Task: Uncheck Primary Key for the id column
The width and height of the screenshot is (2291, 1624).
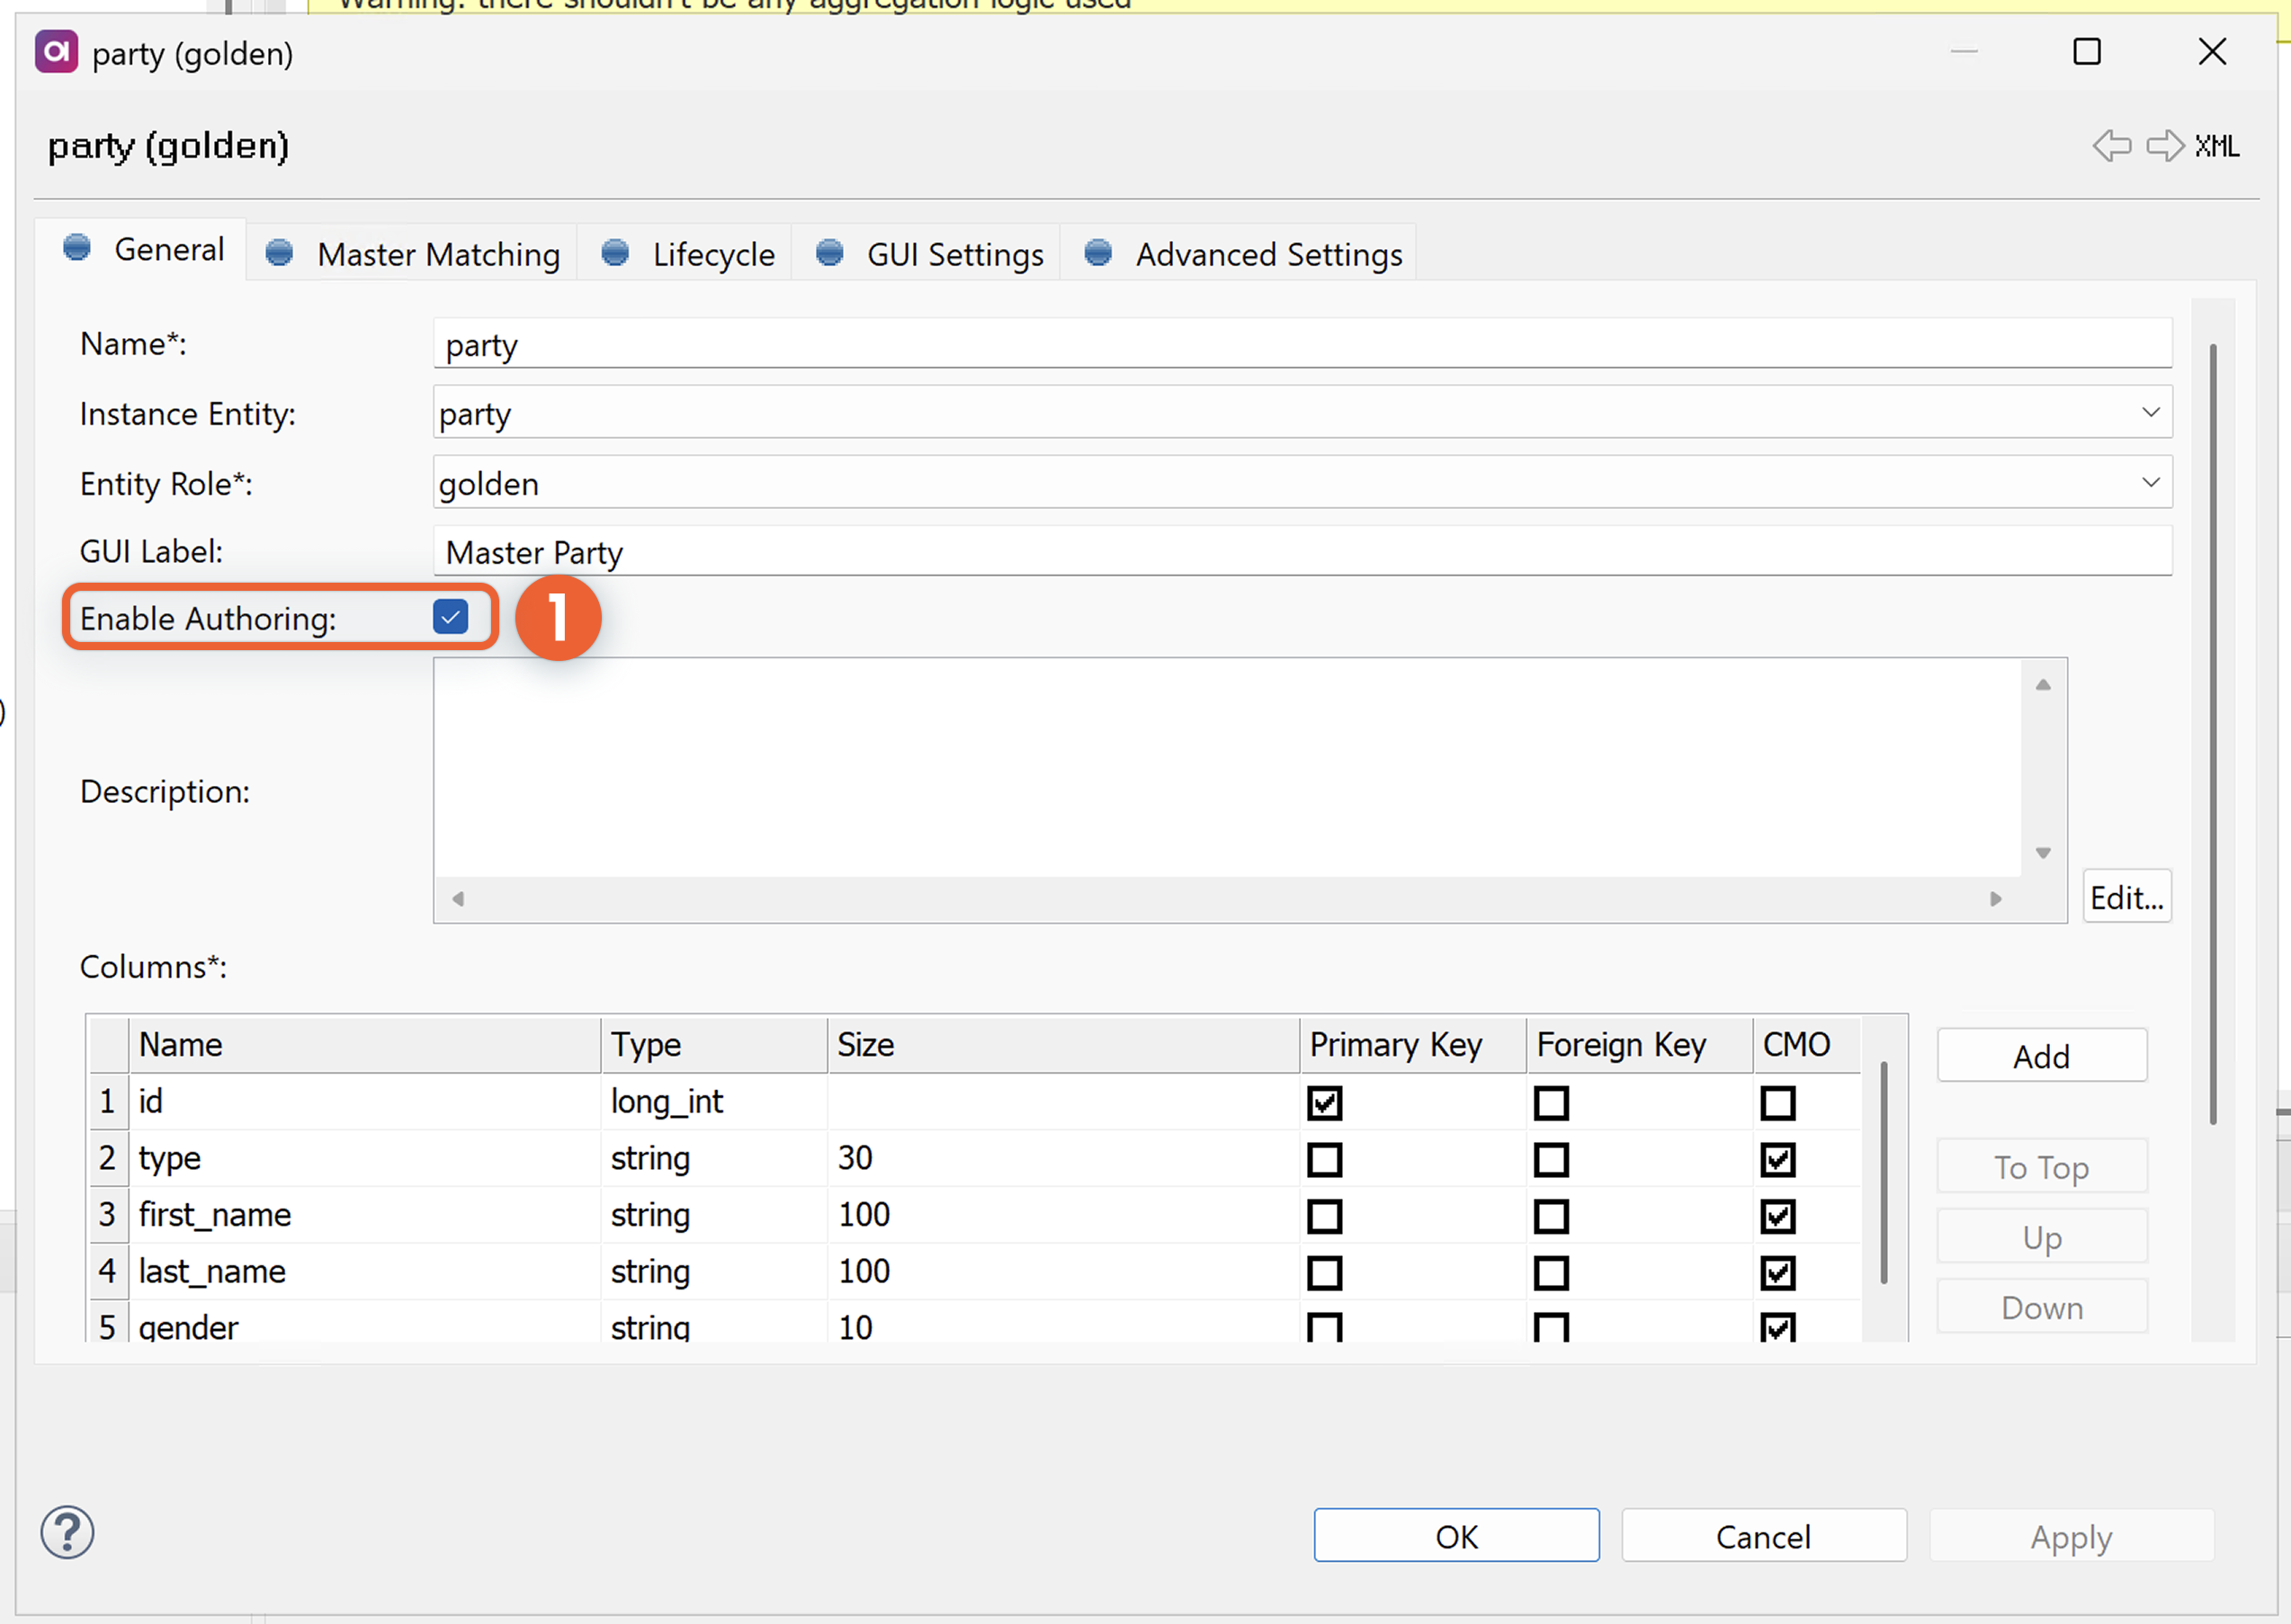Action: (1326, 1102)
